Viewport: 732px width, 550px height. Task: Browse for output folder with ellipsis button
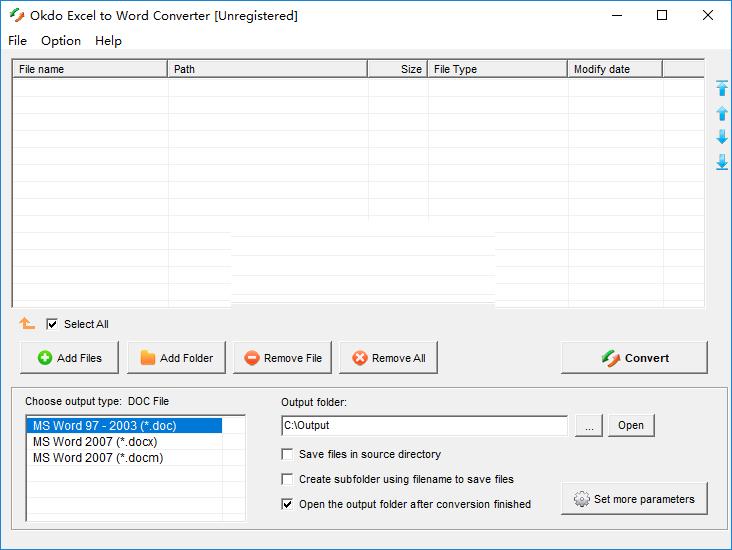click(589, 425)
